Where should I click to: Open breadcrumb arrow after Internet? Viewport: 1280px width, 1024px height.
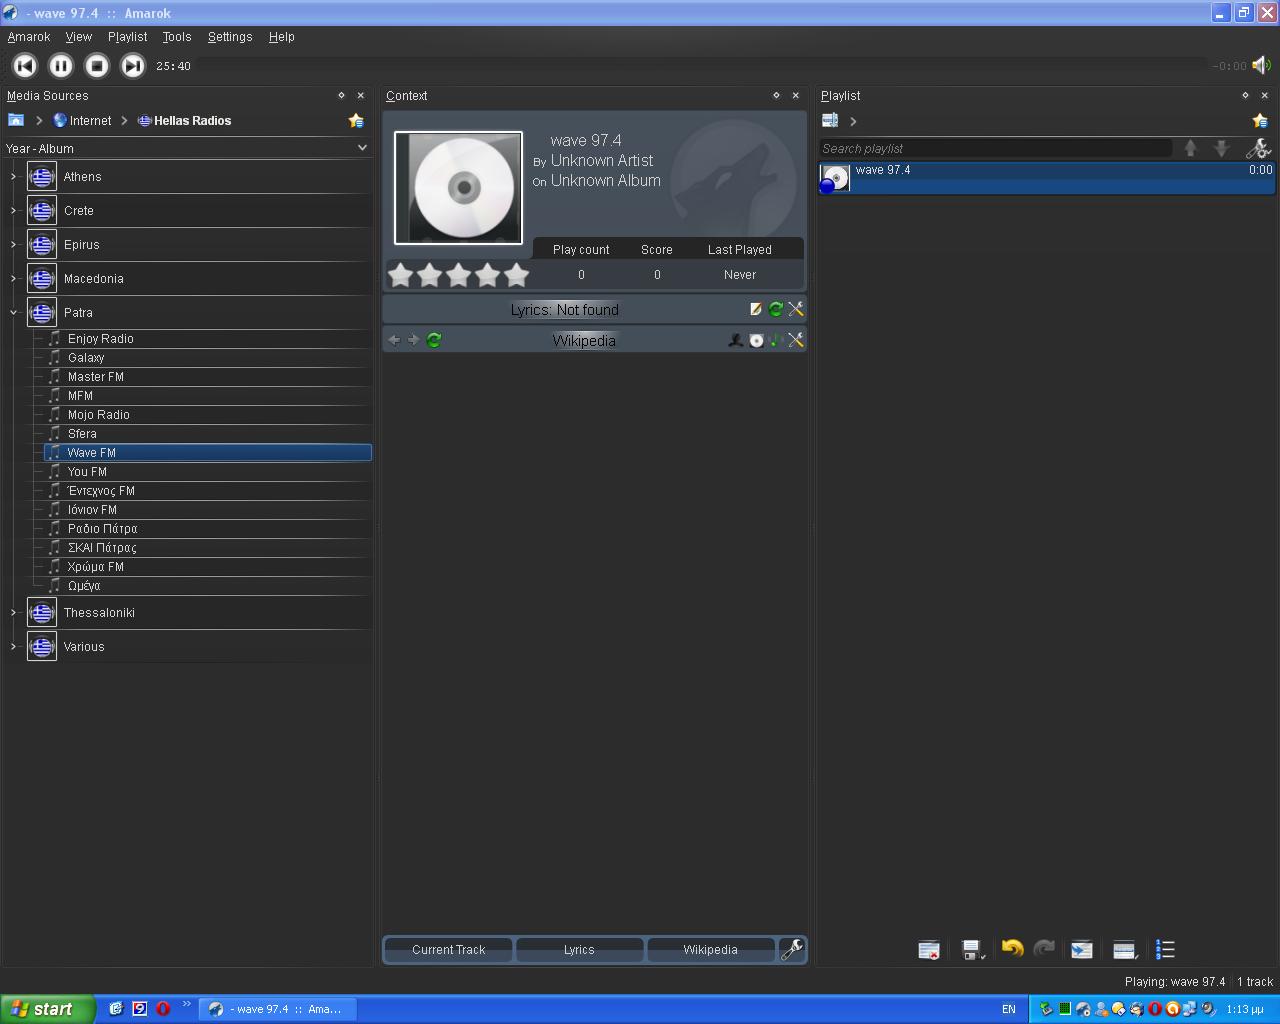point(125,121)
